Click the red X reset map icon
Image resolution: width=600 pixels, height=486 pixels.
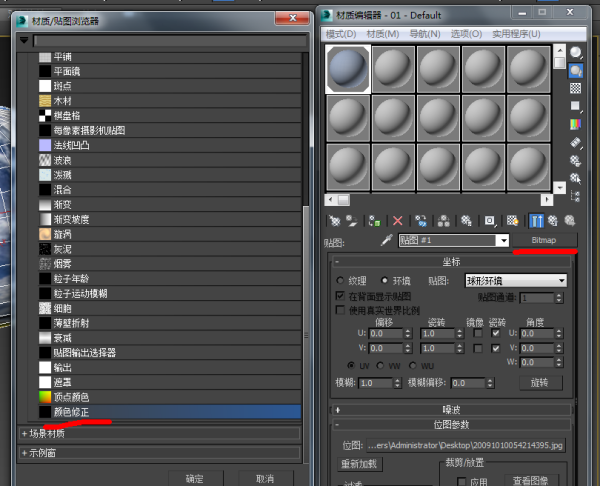pos(398,221)
